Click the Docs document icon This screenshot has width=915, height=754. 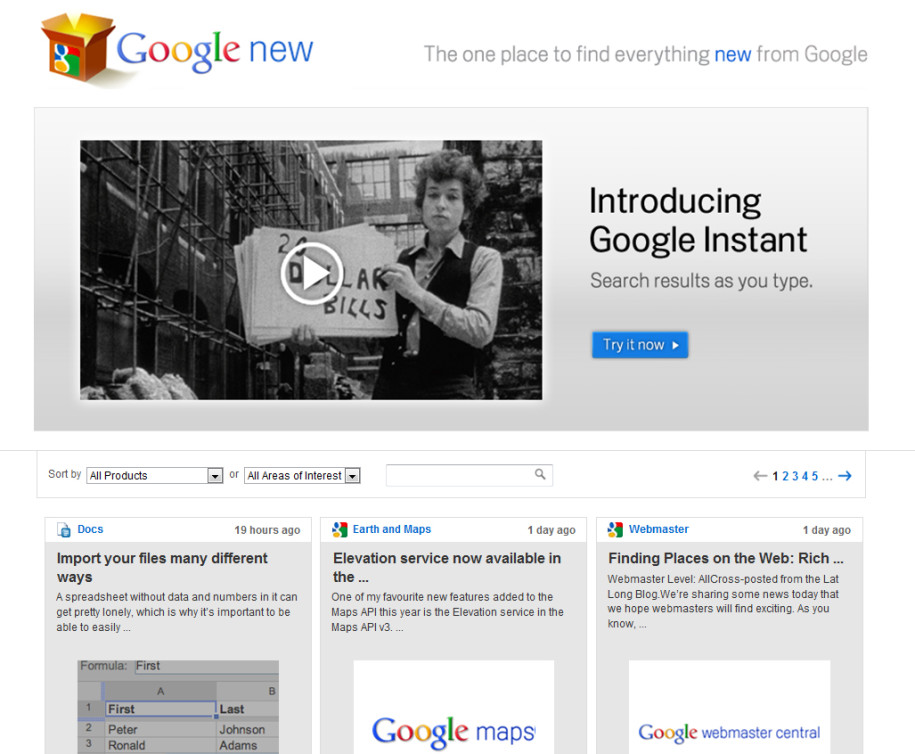pyautogui.click(x=64, y=529)
